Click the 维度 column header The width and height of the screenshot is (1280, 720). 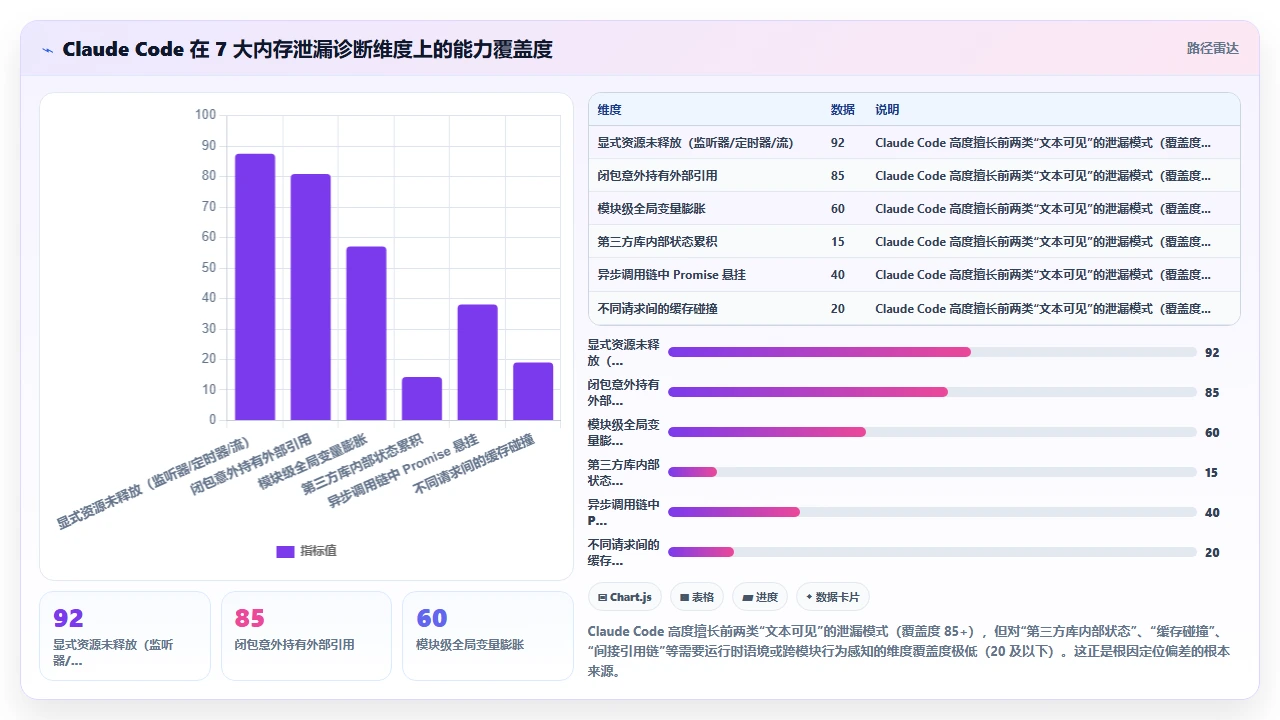click(x=609, y=110)
